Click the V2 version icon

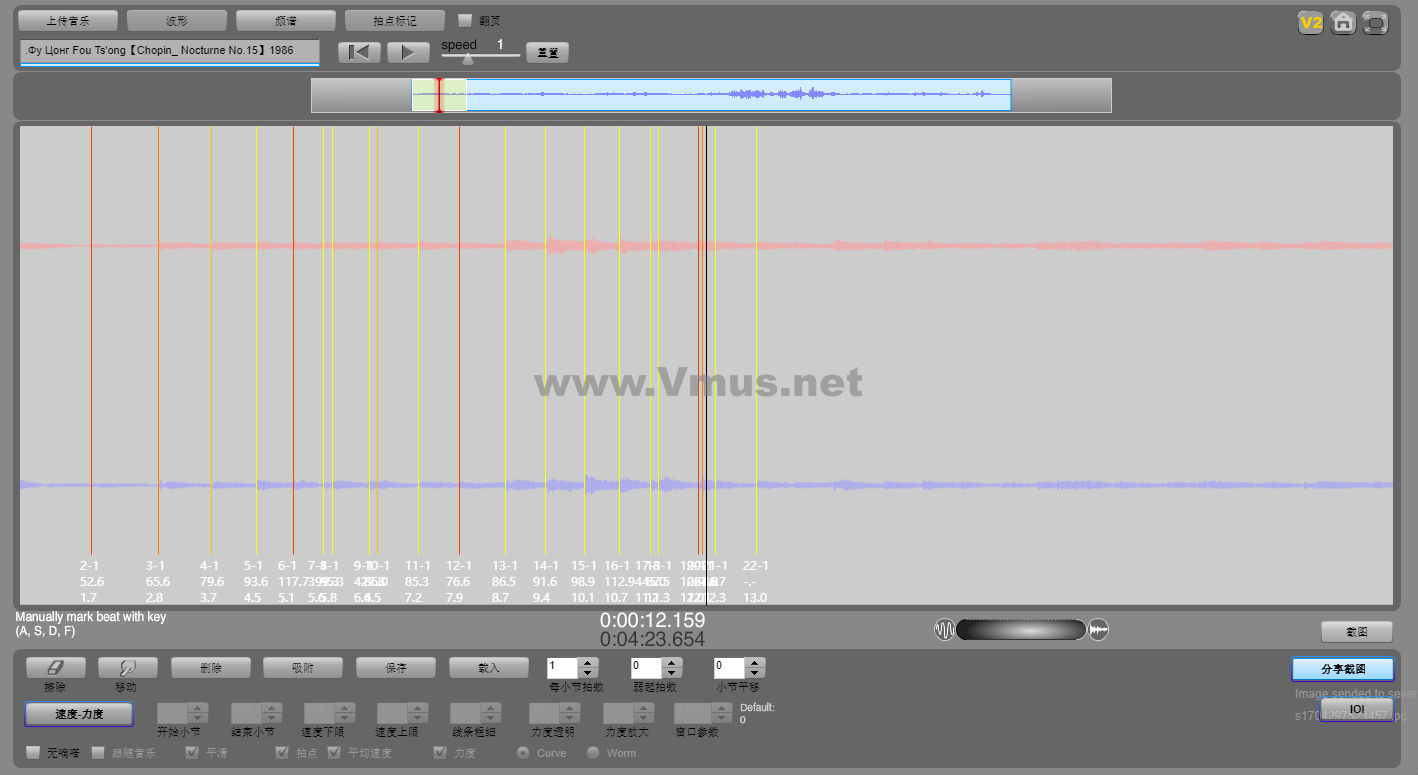click(x=1310, y=23)
